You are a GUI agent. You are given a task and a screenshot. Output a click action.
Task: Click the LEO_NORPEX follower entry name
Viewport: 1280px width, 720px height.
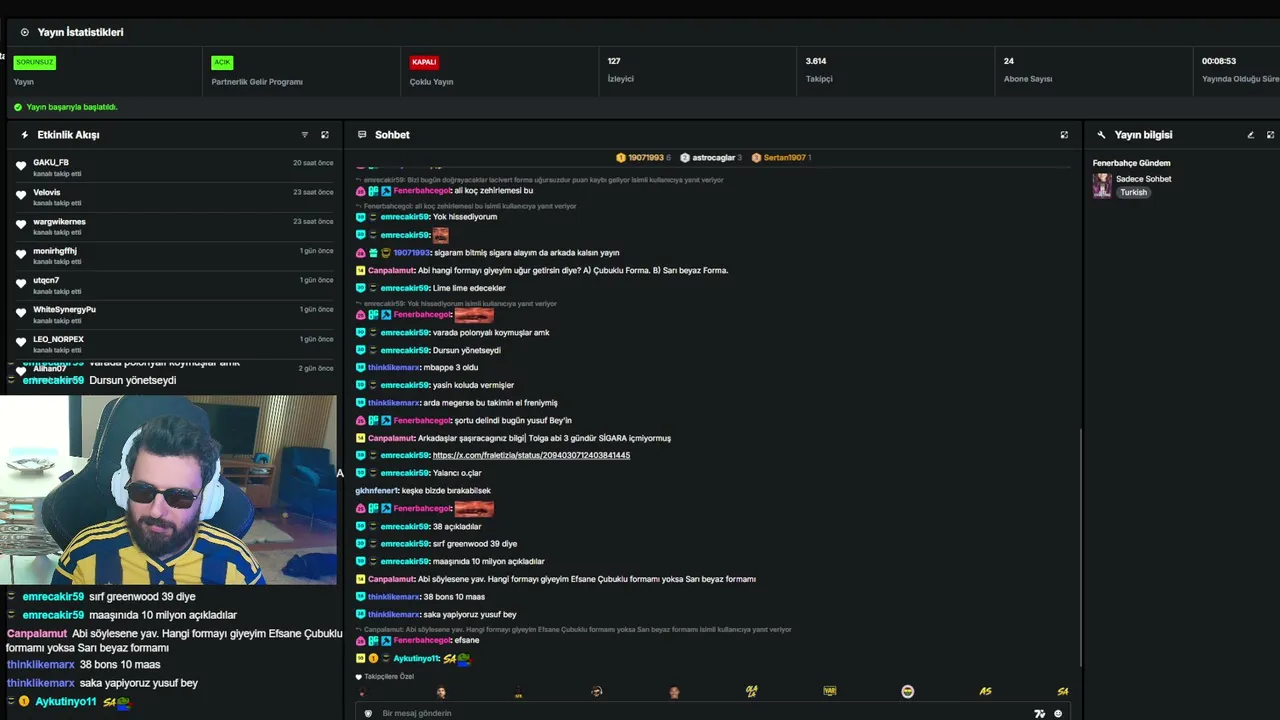(x=58, y=339)
